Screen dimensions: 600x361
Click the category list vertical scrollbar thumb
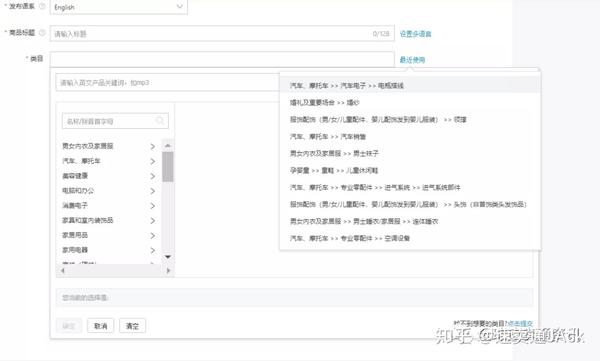168,167
